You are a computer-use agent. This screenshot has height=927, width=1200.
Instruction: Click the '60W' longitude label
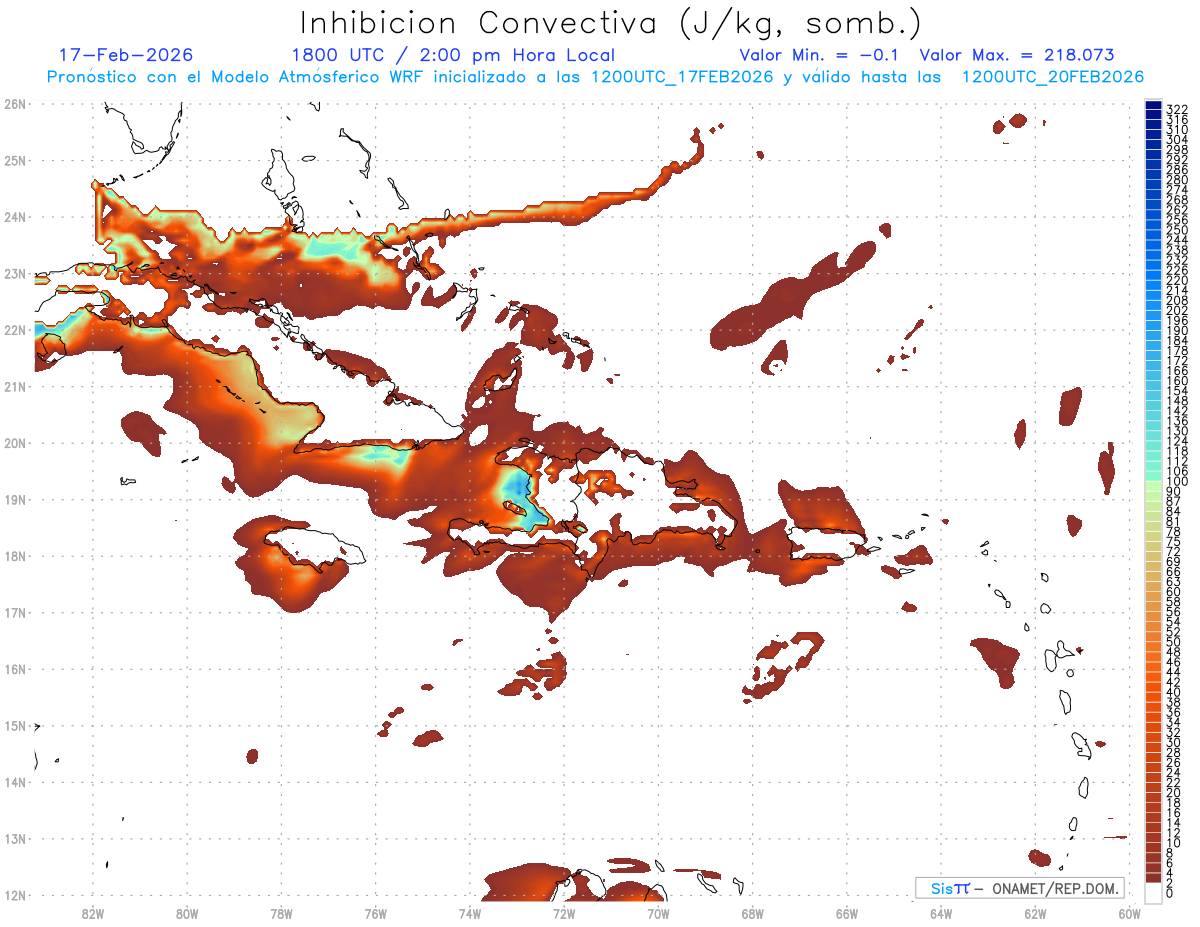1130,913
